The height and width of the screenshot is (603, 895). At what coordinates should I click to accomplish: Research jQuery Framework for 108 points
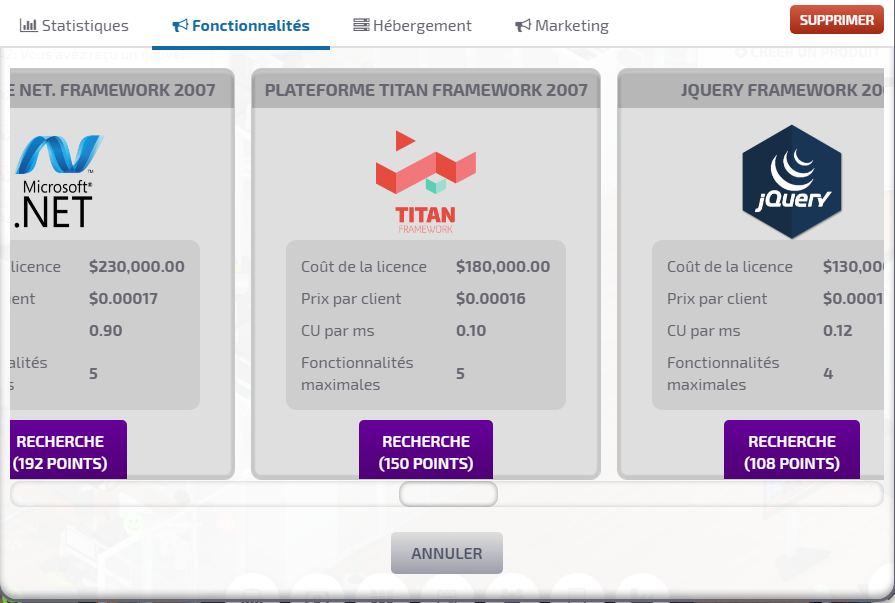pos(791,452)
